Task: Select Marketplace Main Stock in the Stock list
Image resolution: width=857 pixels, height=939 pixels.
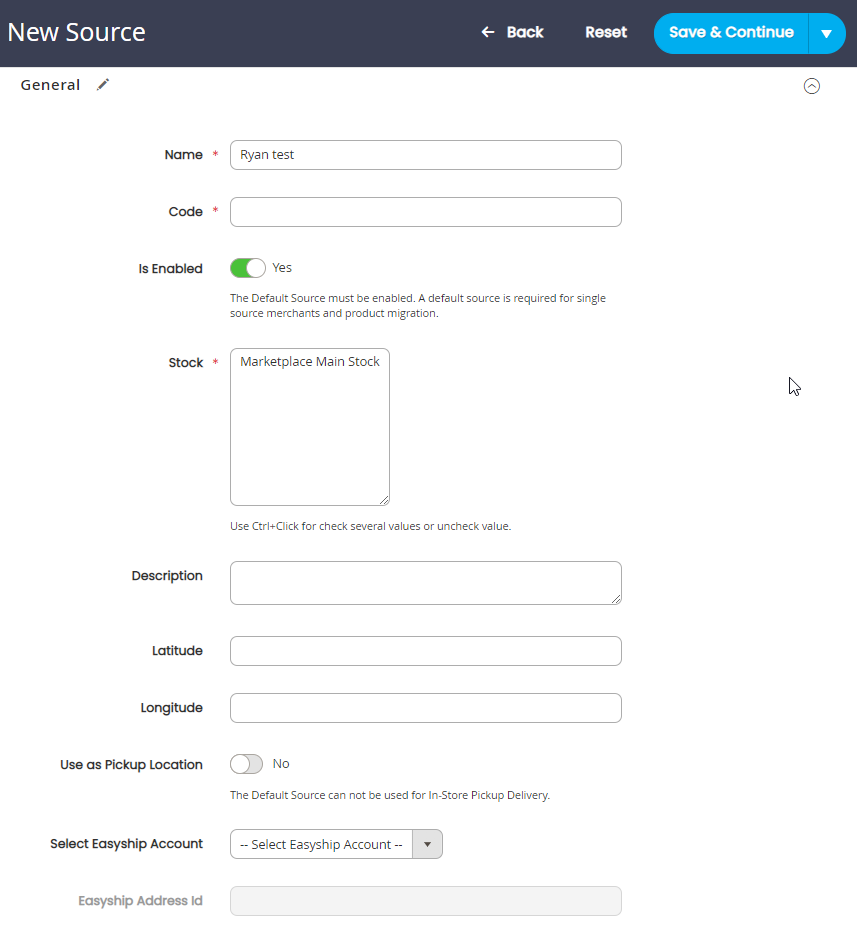Action: click(310, 362)
